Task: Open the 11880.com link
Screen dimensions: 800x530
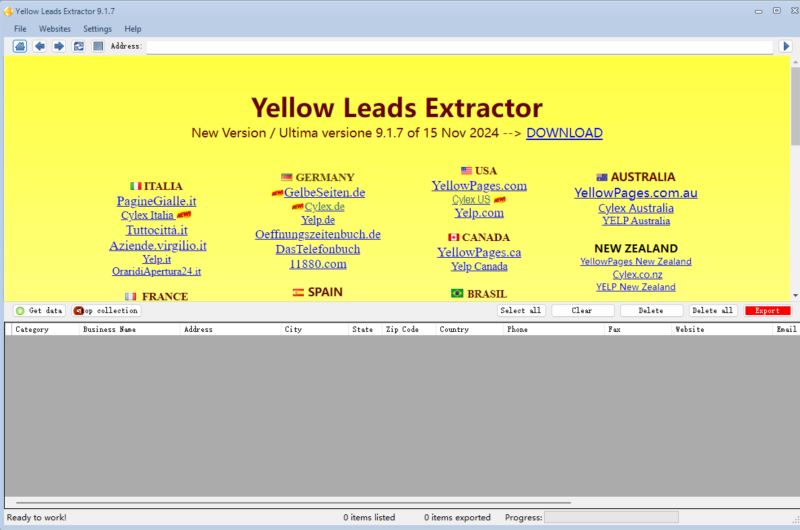Action: [x=318, y=264]
